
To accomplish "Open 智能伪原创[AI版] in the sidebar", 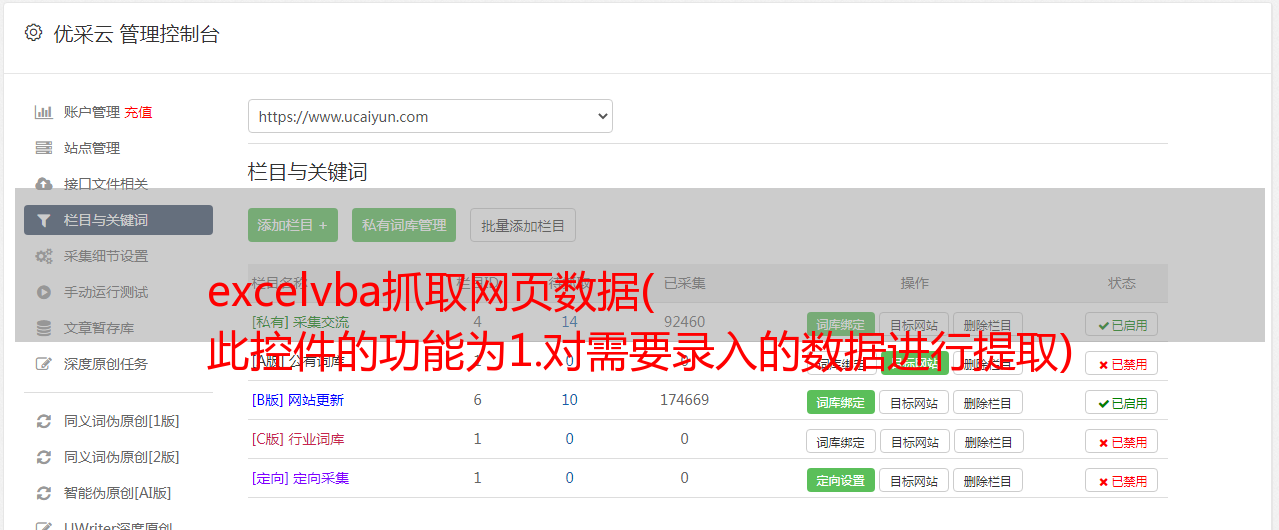I will coord(118,493).
